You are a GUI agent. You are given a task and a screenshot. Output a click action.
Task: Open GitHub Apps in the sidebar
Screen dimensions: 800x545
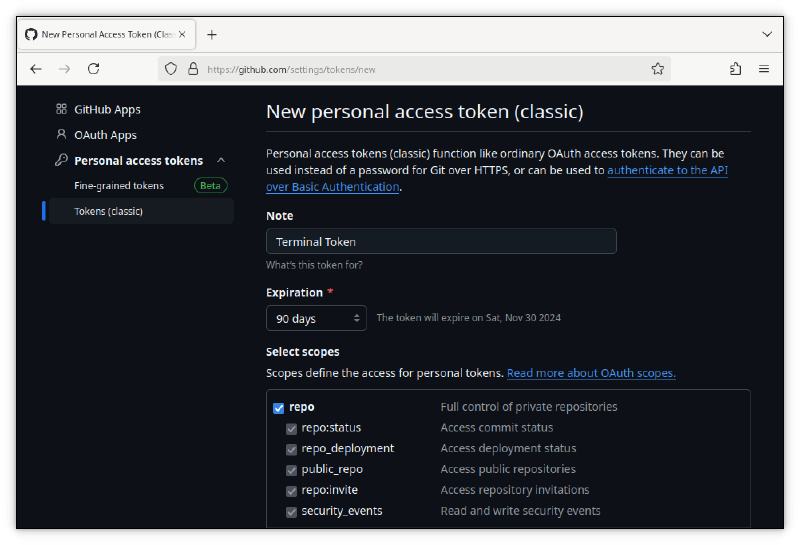107,109
